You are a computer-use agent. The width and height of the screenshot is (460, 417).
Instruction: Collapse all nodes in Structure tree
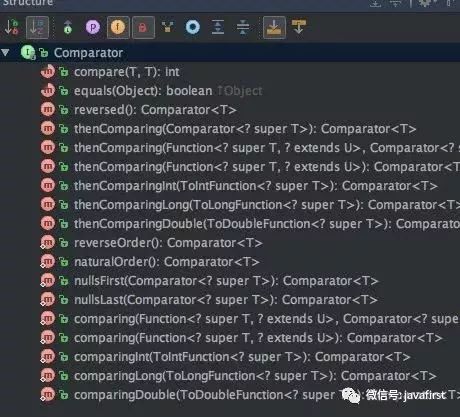click(x=243, y=27)
